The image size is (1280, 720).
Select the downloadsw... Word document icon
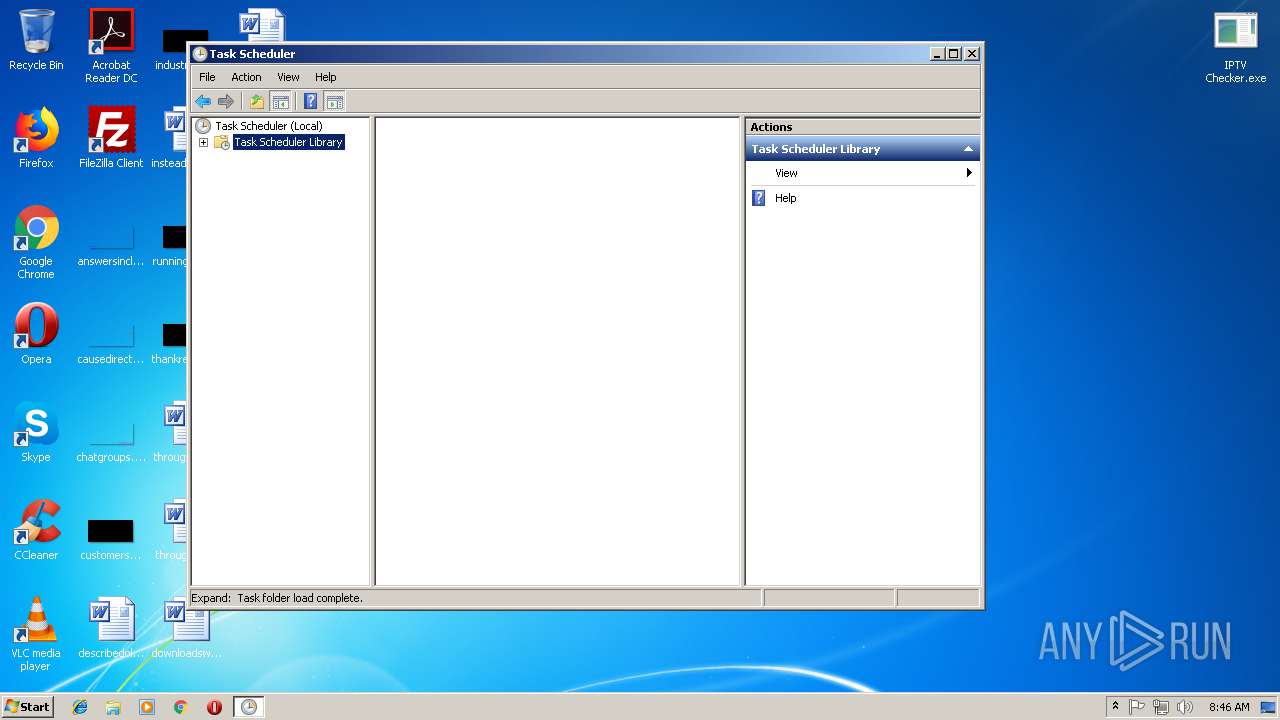pos(186,628)
